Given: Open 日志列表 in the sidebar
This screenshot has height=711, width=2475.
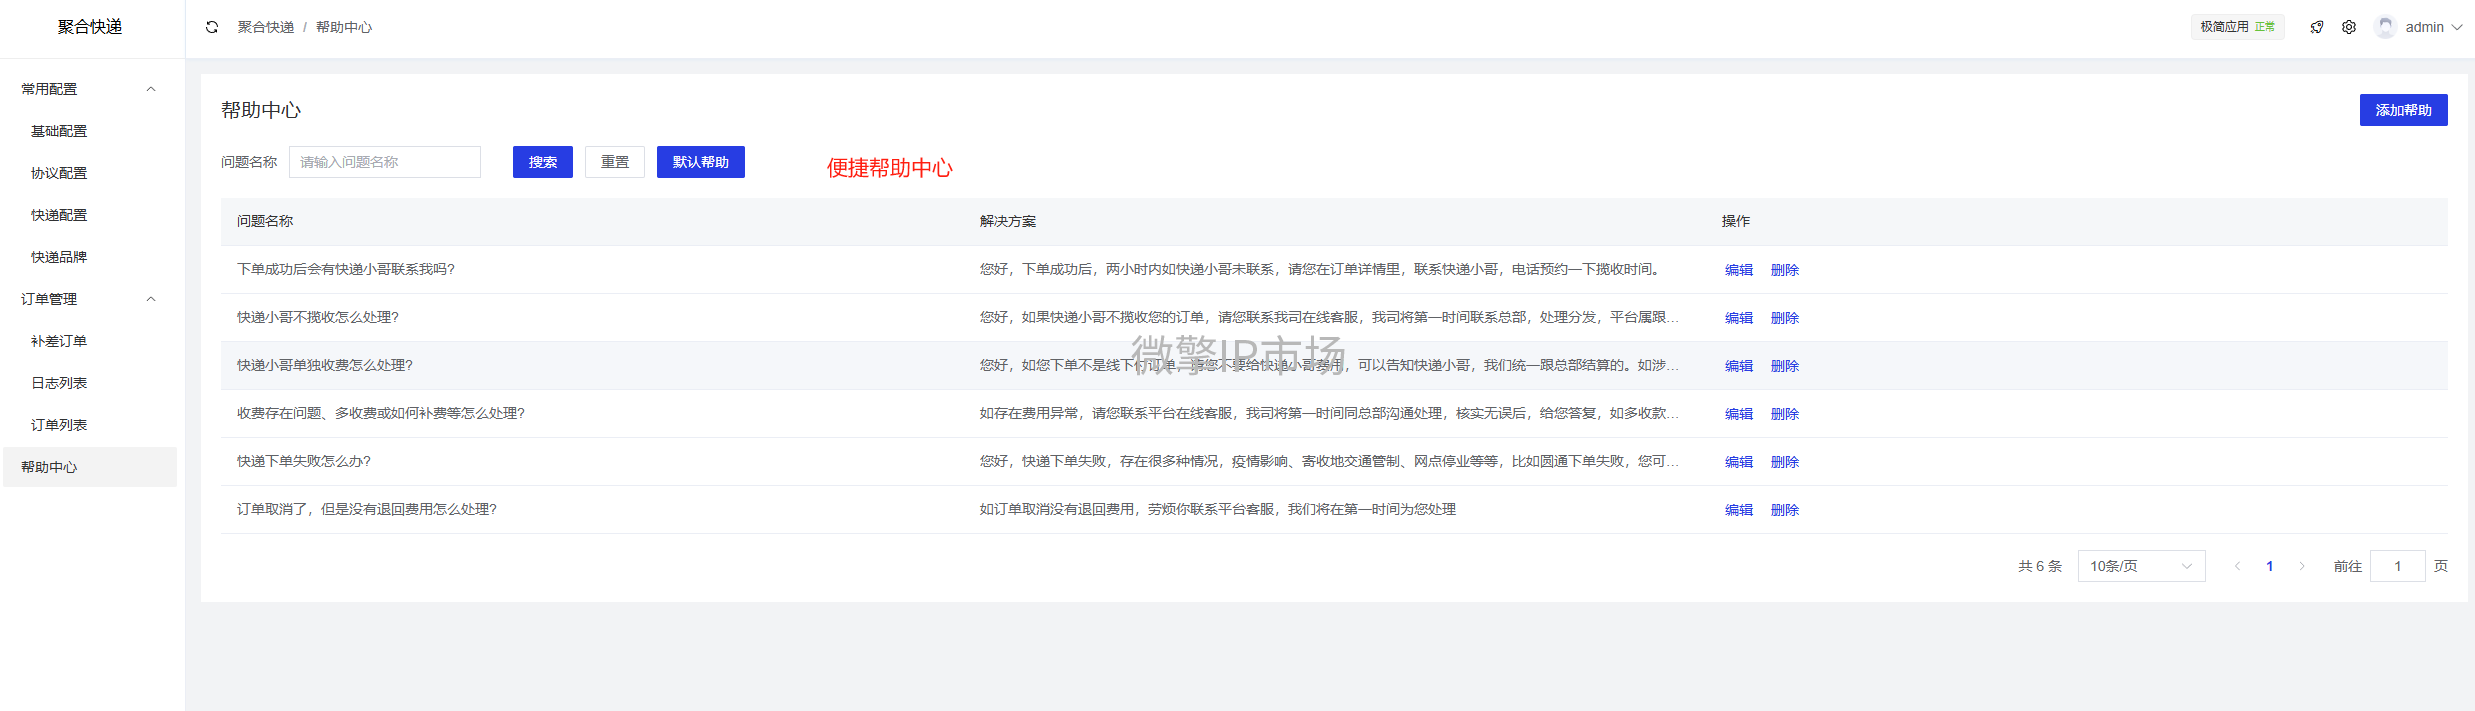Looking at the screenshot, I should click(59, 383).
